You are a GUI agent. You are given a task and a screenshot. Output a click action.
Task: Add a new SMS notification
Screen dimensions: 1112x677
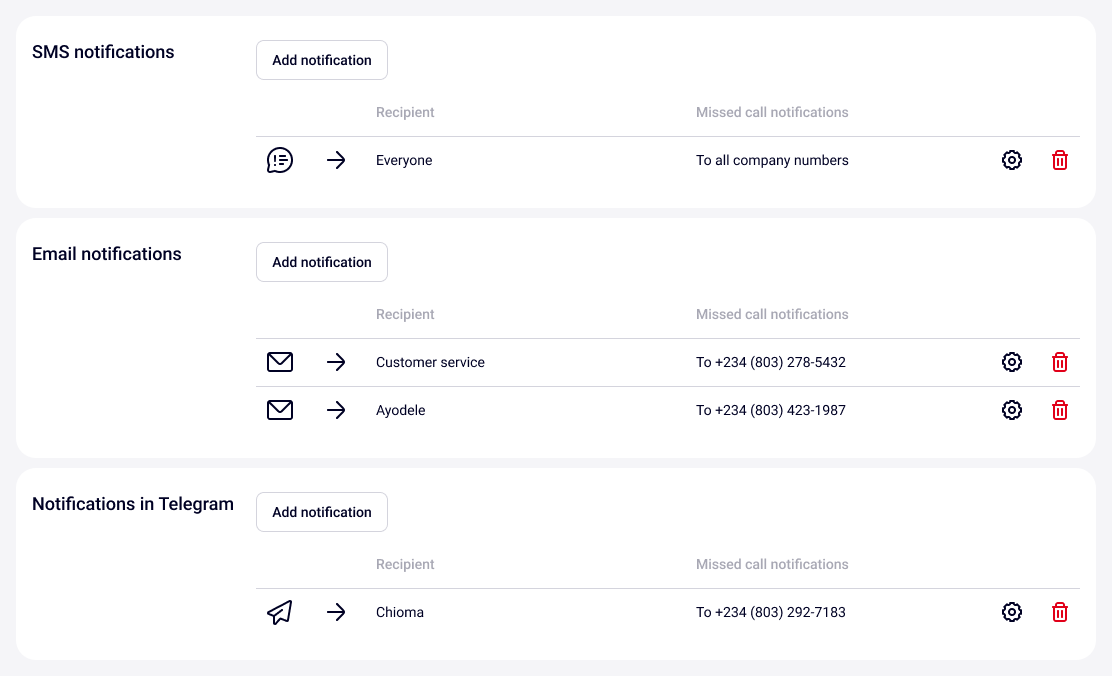(x=322, y=60)
